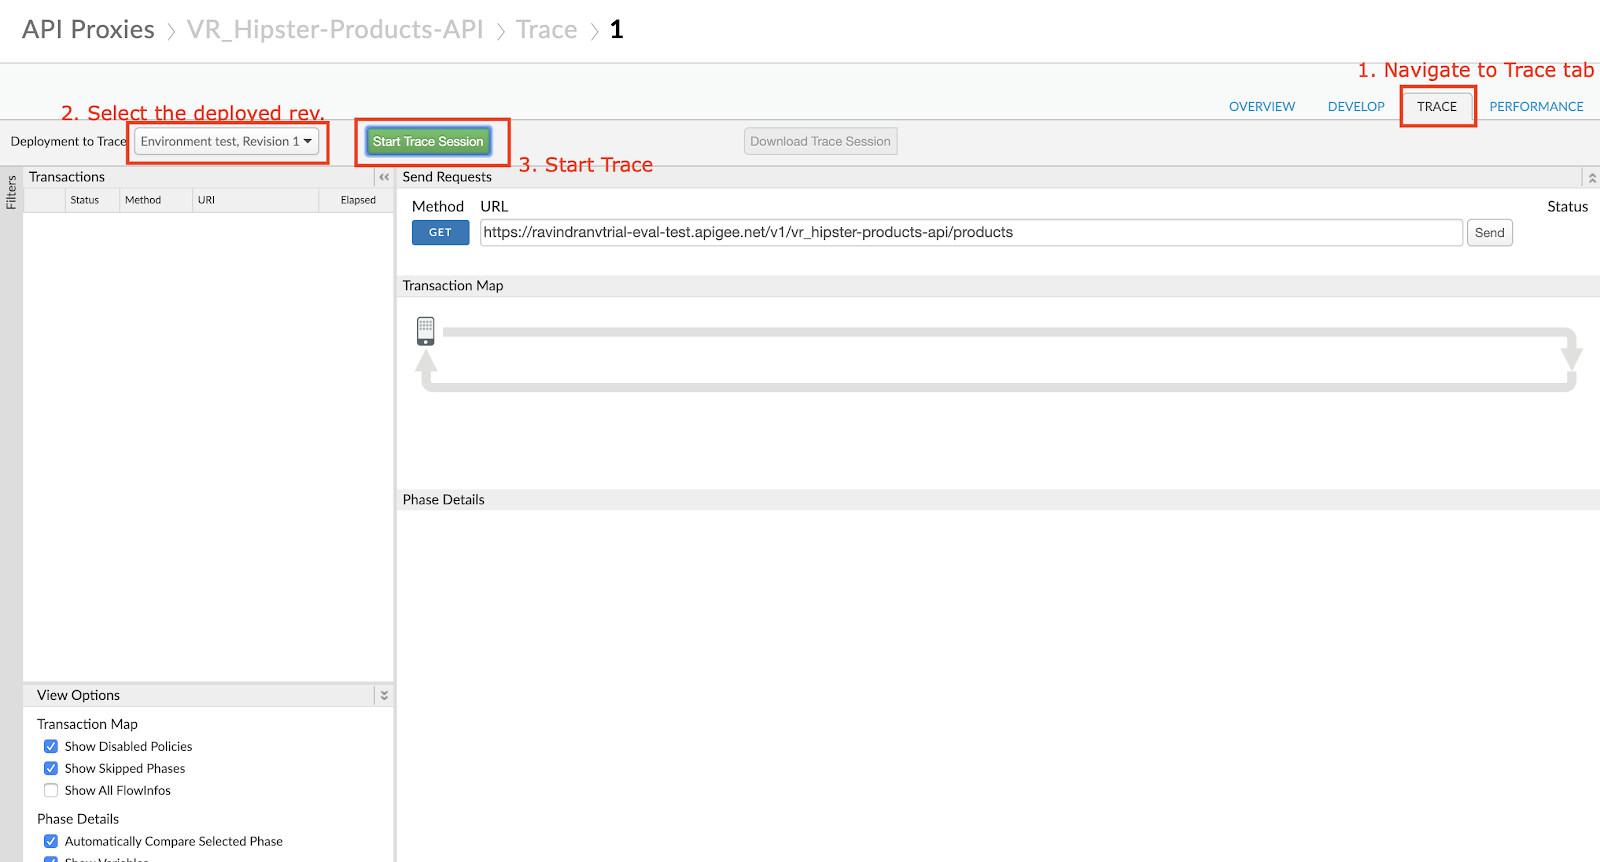This screenshot has height=862, width=1600.
Task: Click the Transaction Map section header
Action: tap(998, 286)
